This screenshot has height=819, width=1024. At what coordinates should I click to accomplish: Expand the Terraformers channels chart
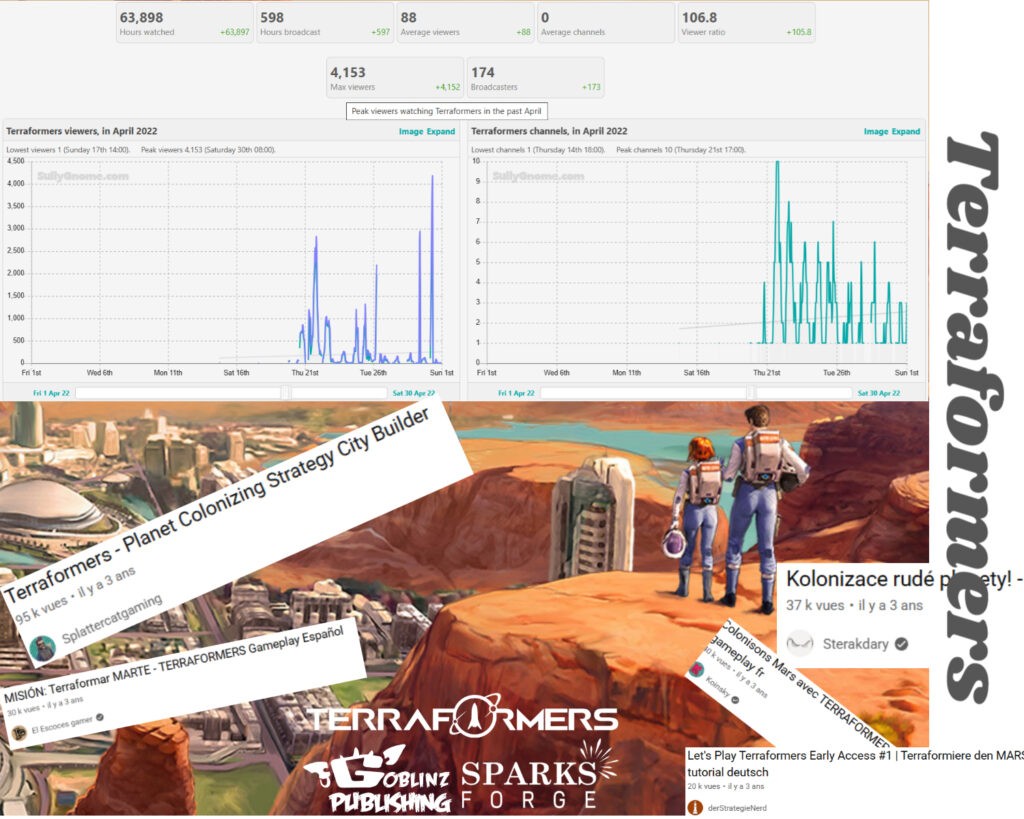coord(906,131)
